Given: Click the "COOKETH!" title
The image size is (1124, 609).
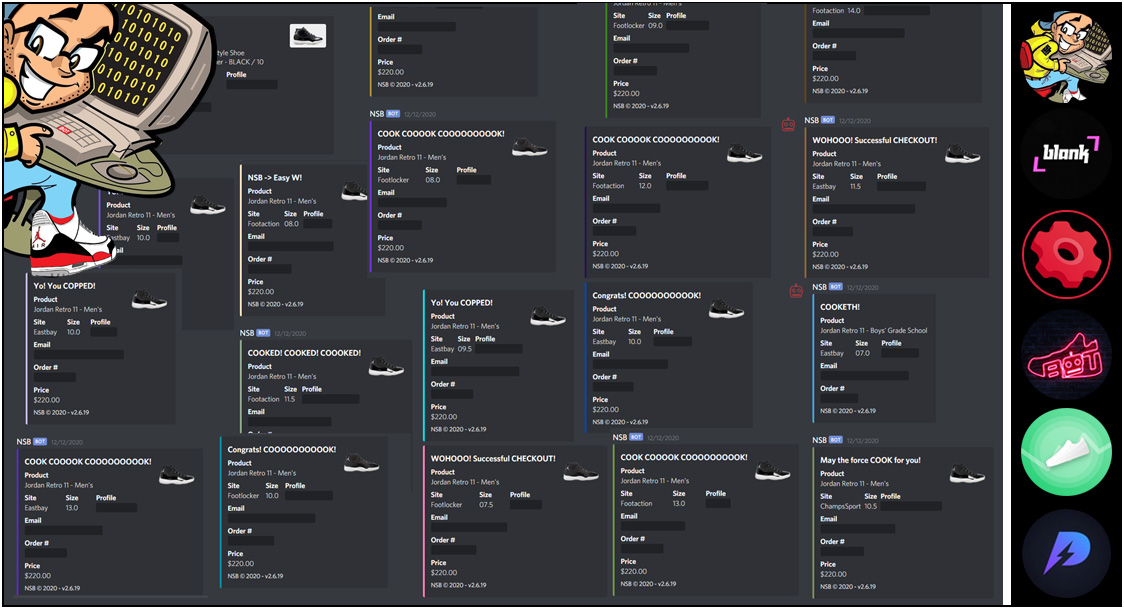Looking at the screenshot, I should point(840,307).
